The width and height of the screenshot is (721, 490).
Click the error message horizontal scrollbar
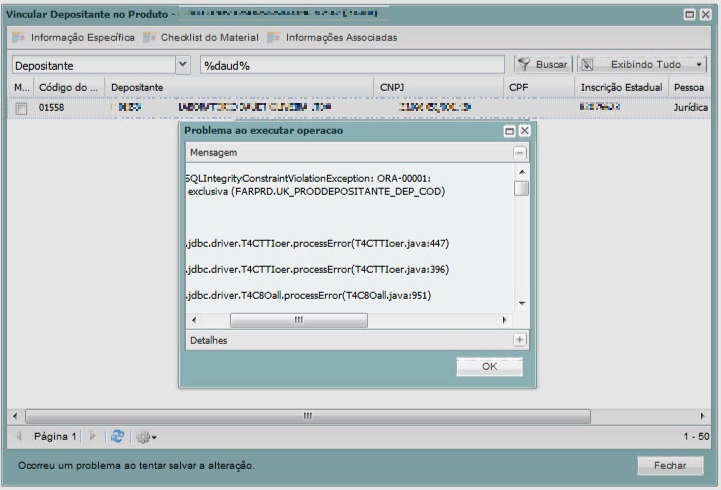click(298, 320)
